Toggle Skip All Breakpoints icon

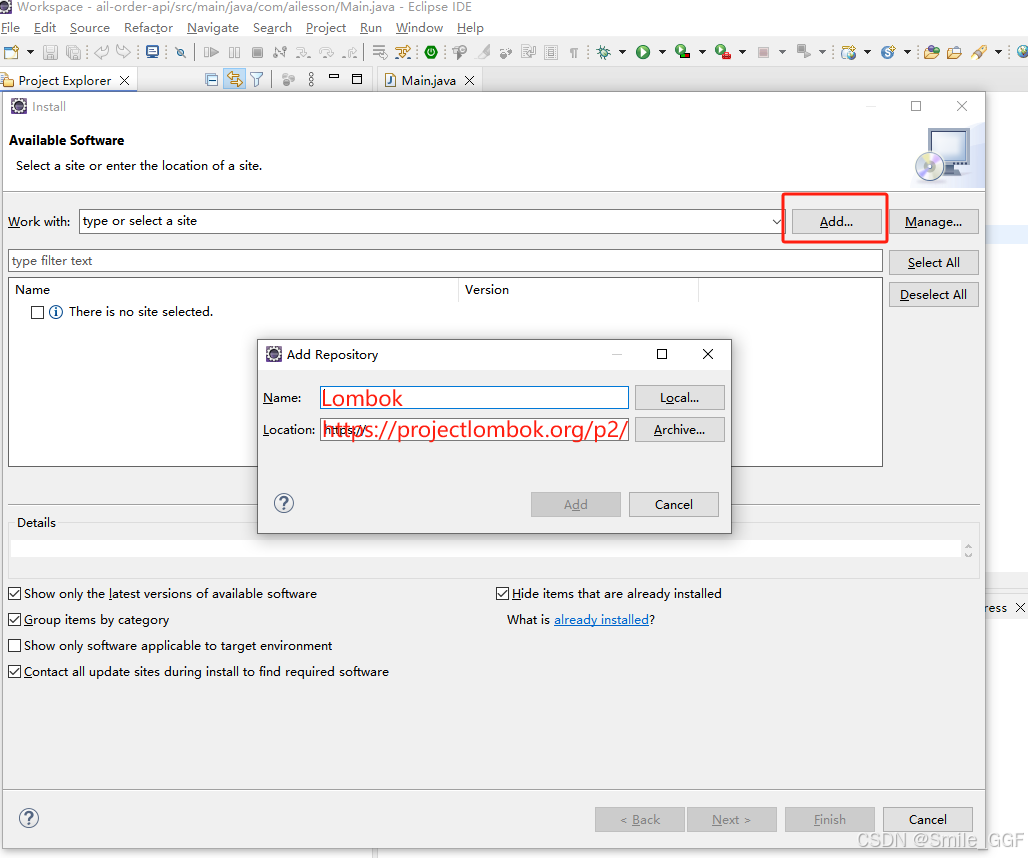(180, 52)
